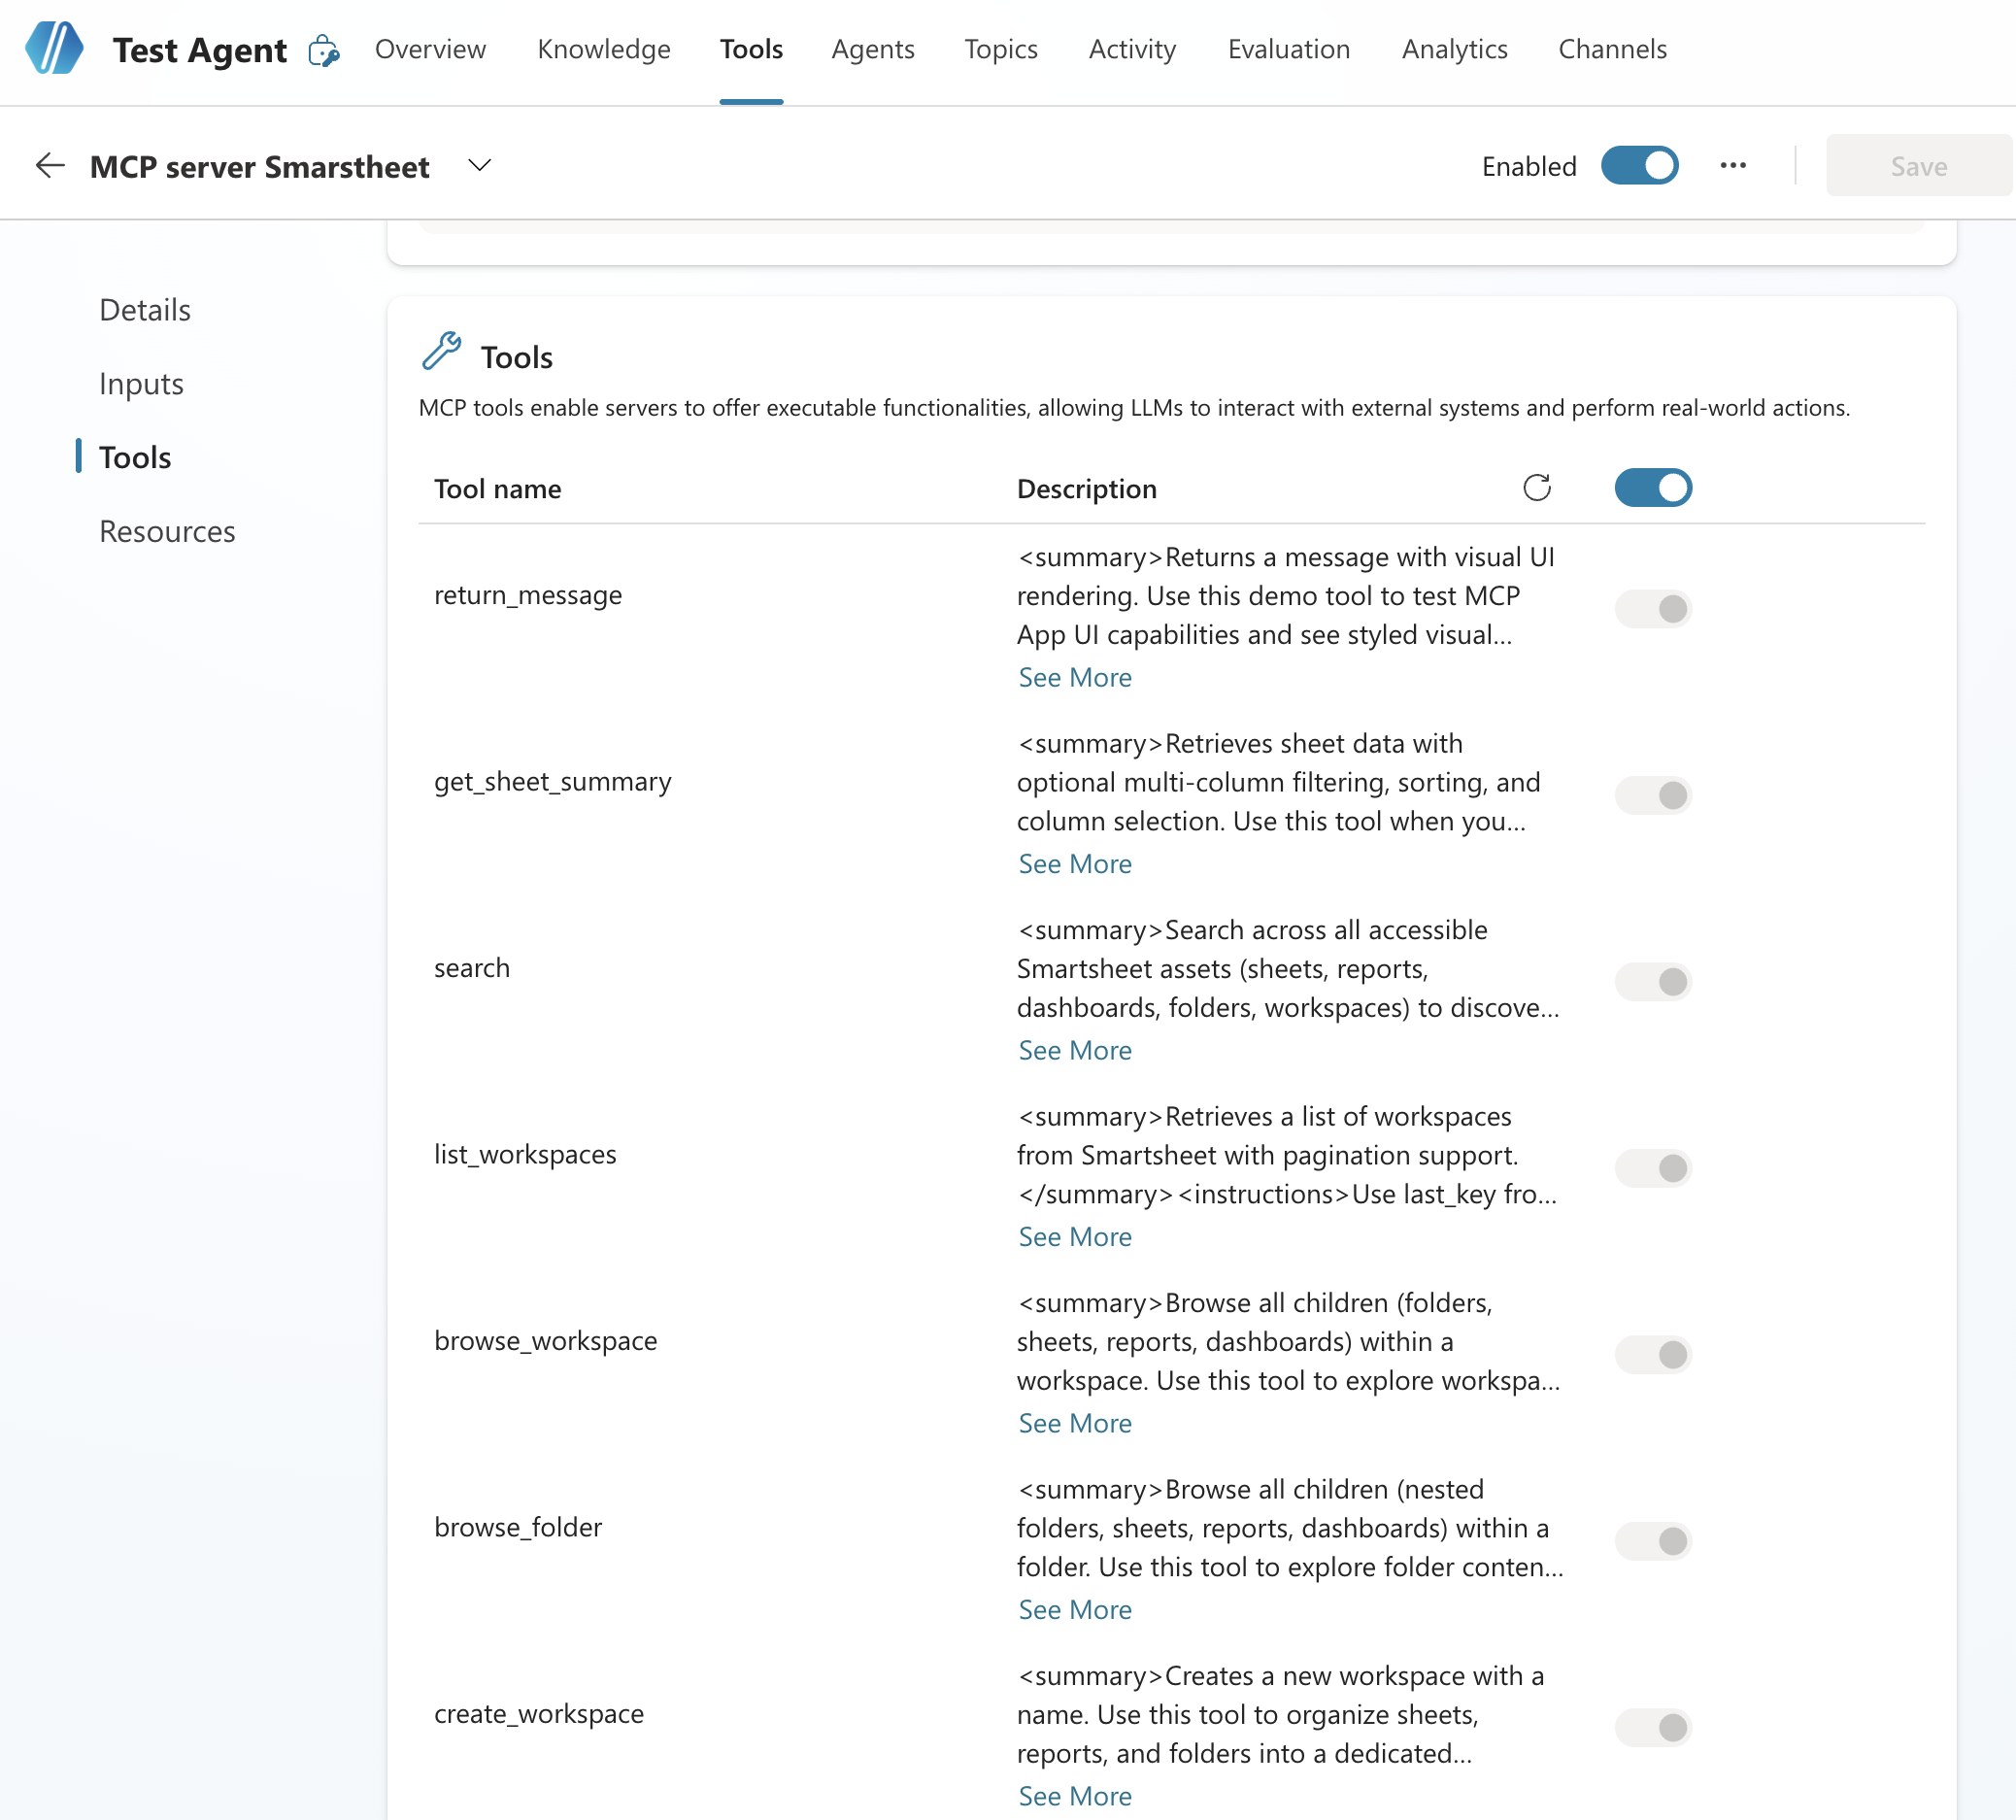Toggle the allow-all tools switch

tap(1653, 488)
